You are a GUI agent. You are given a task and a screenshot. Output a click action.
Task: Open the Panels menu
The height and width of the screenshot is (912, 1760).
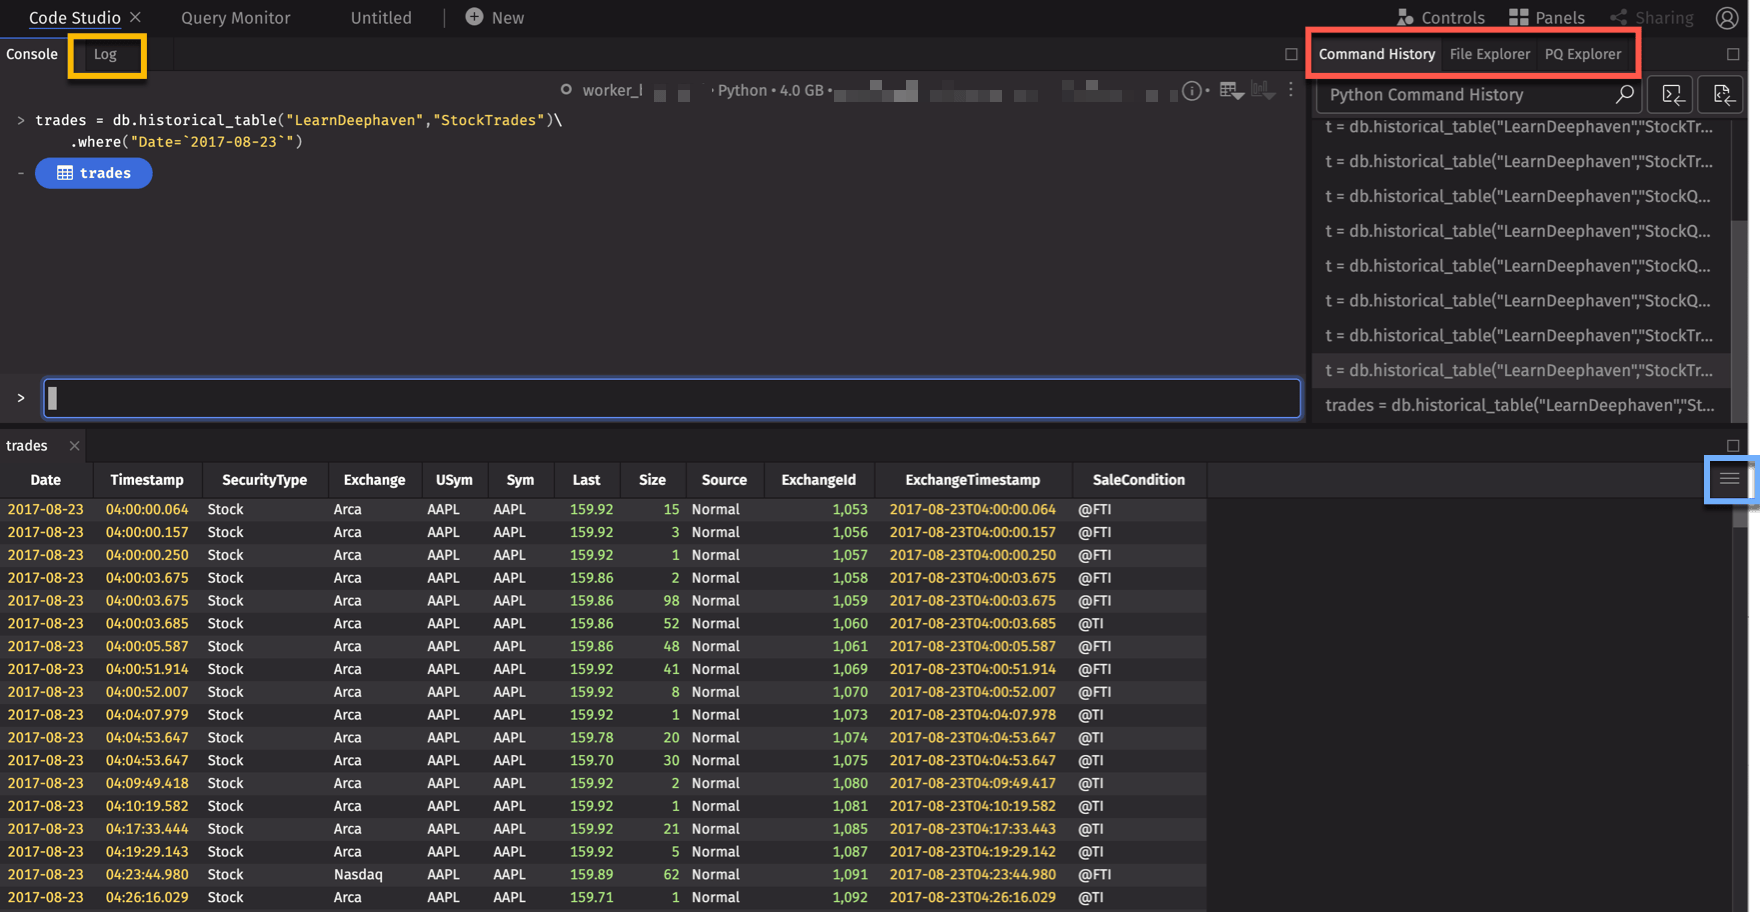click(x=1546, y=18)
